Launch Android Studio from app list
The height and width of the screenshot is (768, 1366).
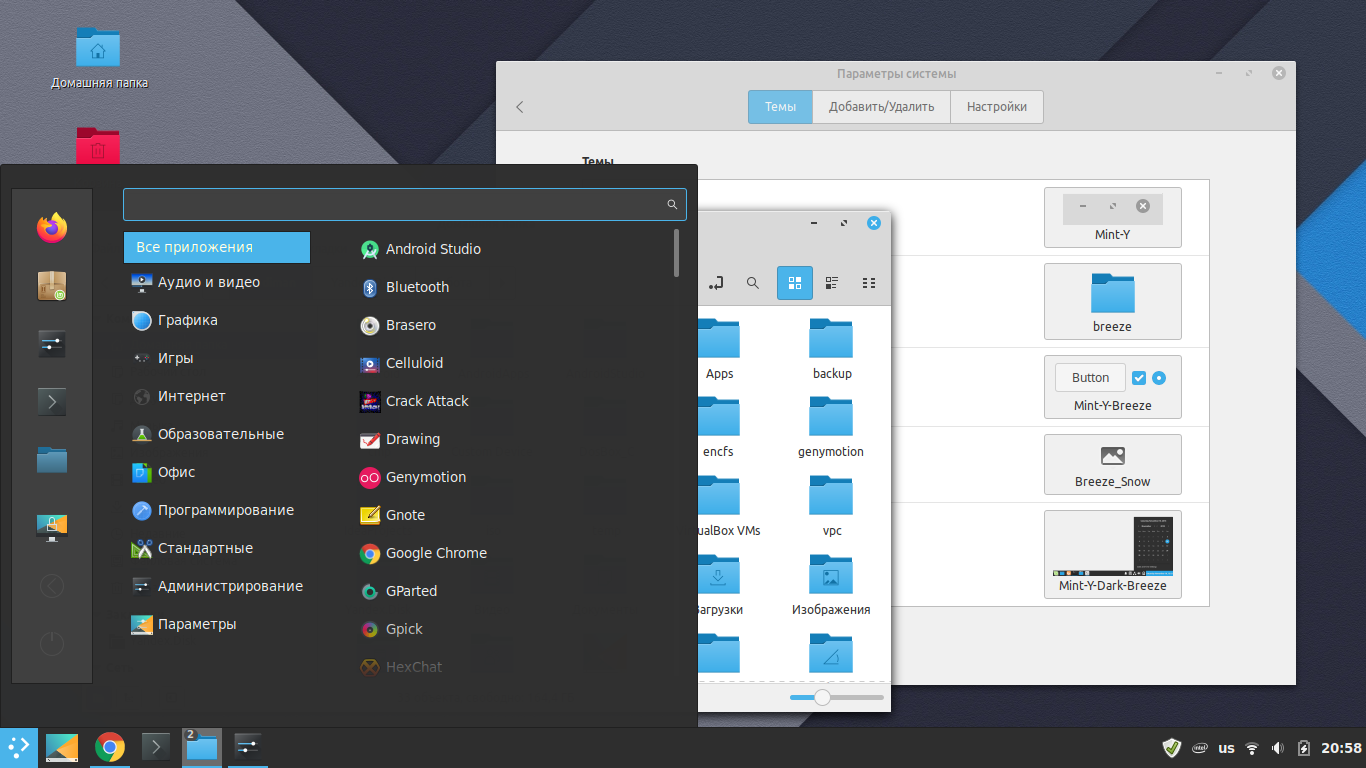click(x=420, y=249)
